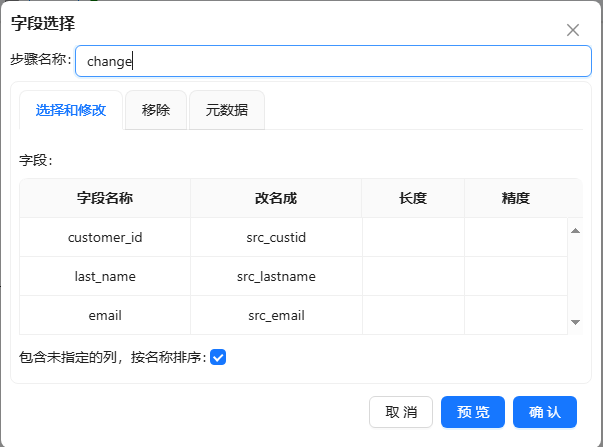Click the 长度 column header

413,198
